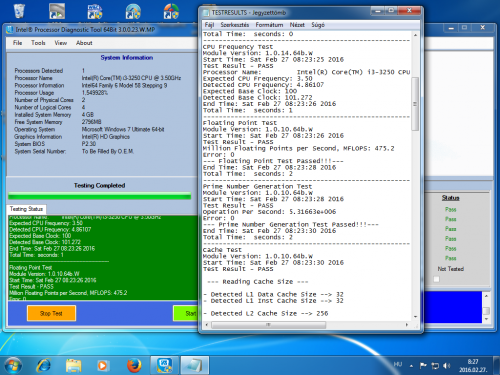Click the Processor Name value i3-3250 CPU @ 3.50GHz
Viewport: 500px width, 375px height.
[131, 78]
